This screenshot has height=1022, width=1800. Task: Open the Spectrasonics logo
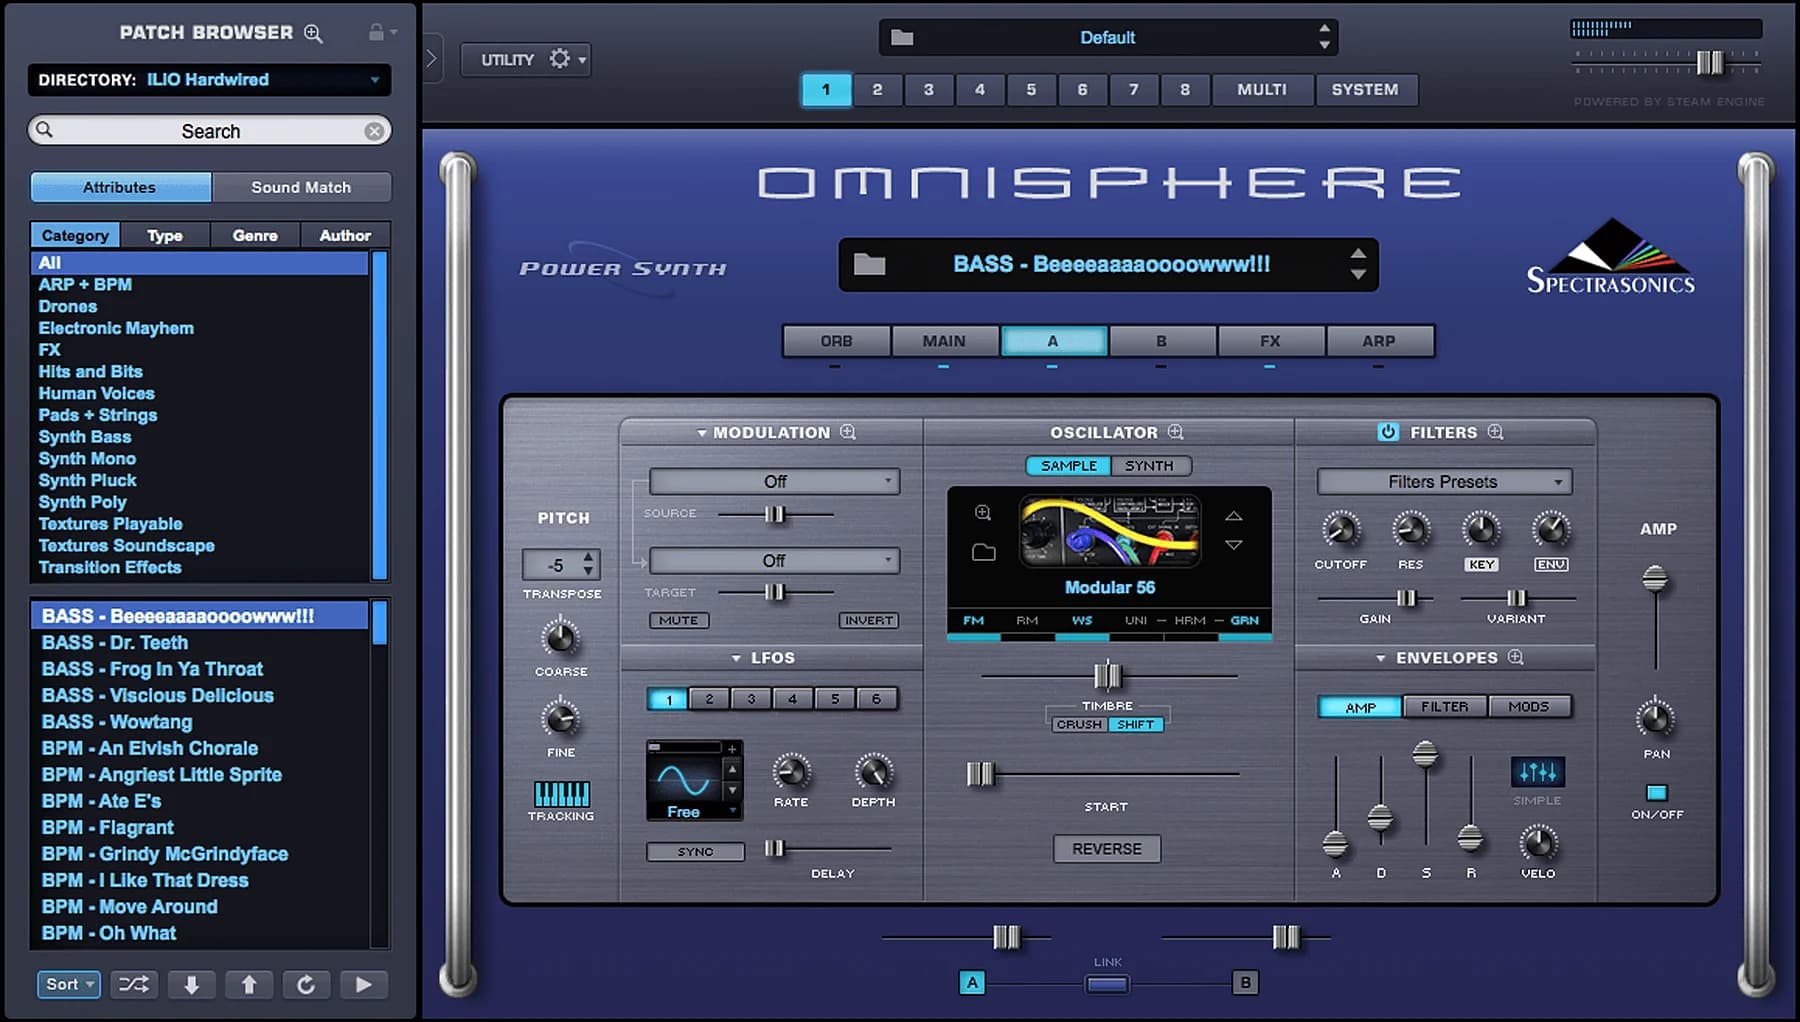tap(1608, 262)
